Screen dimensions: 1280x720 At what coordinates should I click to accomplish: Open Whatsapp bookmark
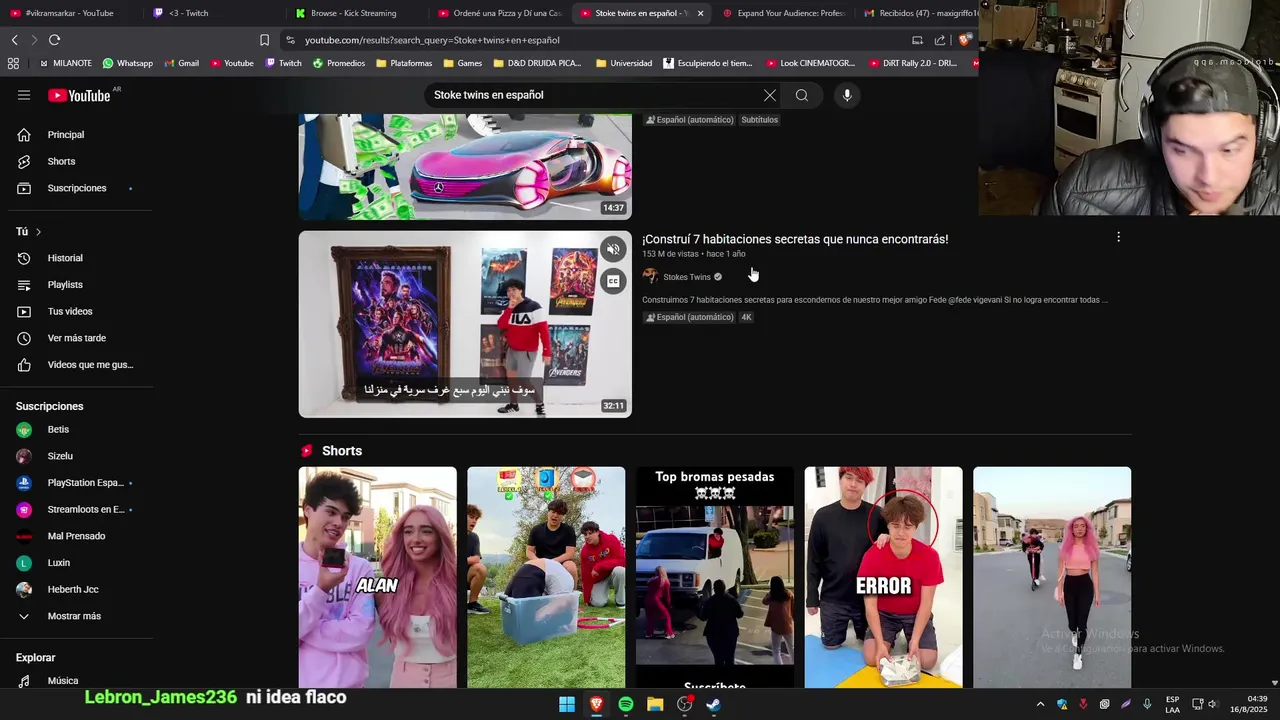127,63
